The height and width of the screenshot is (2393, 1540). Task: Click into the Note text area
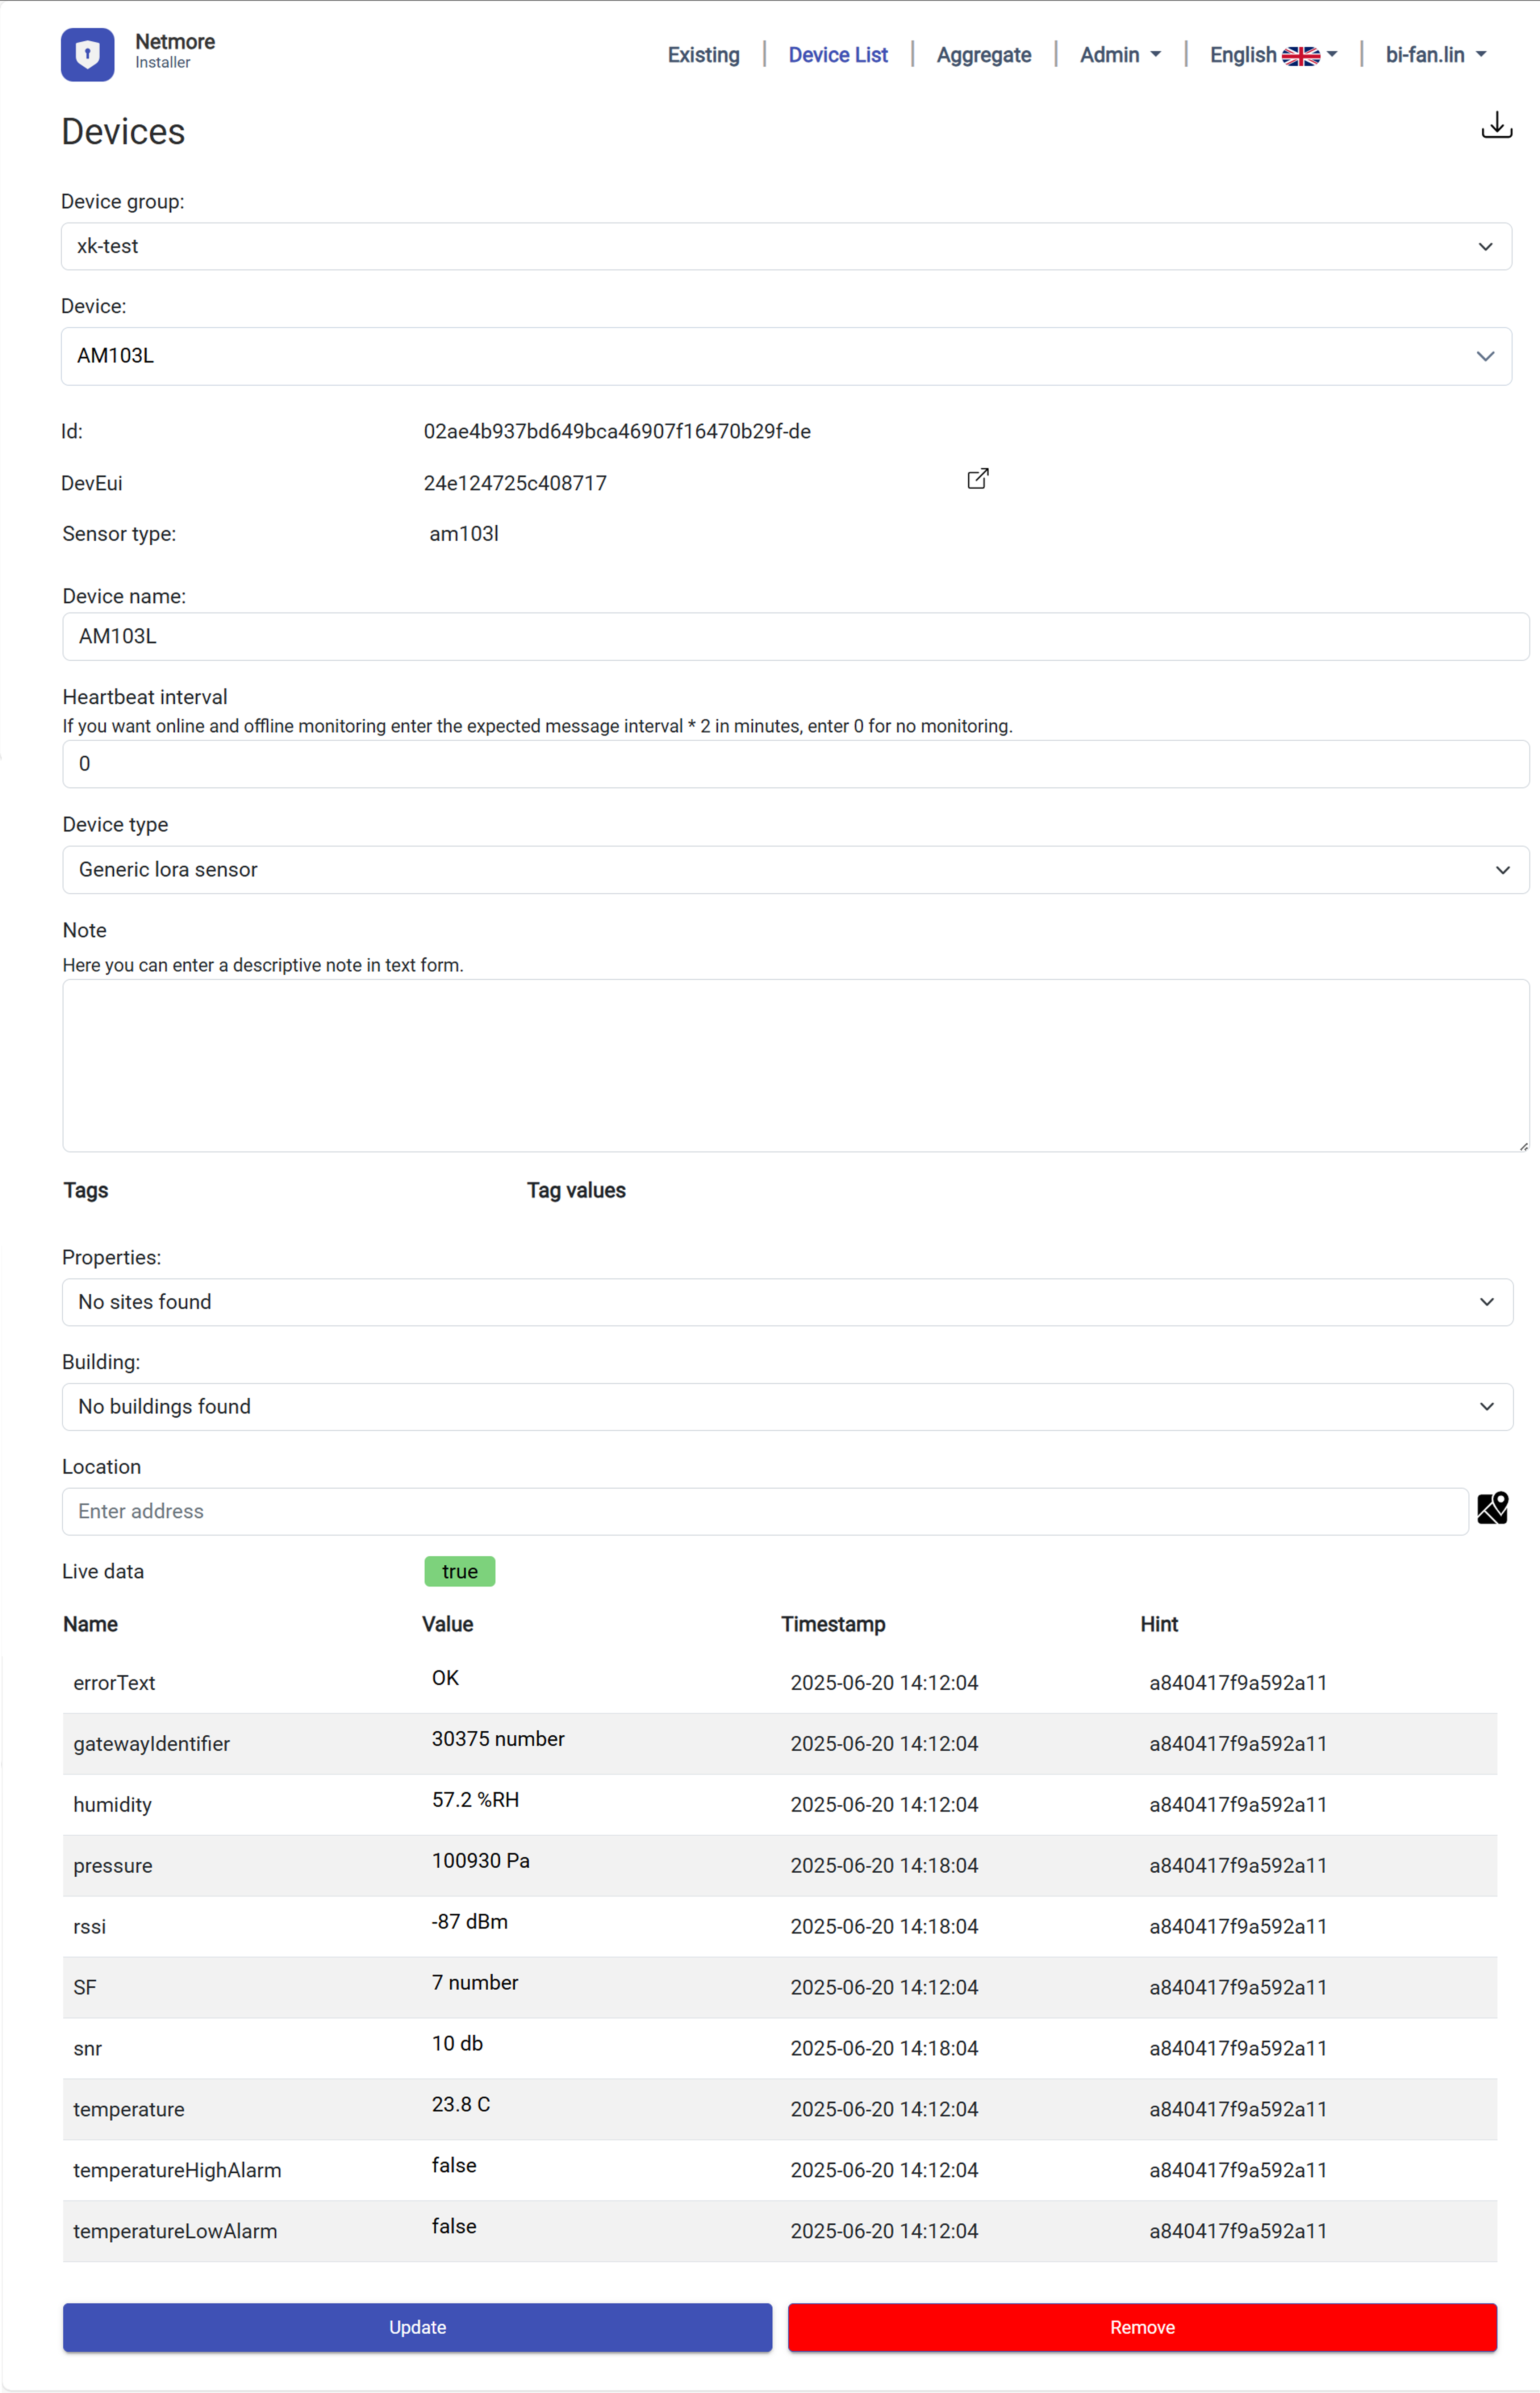[795, 1065]
